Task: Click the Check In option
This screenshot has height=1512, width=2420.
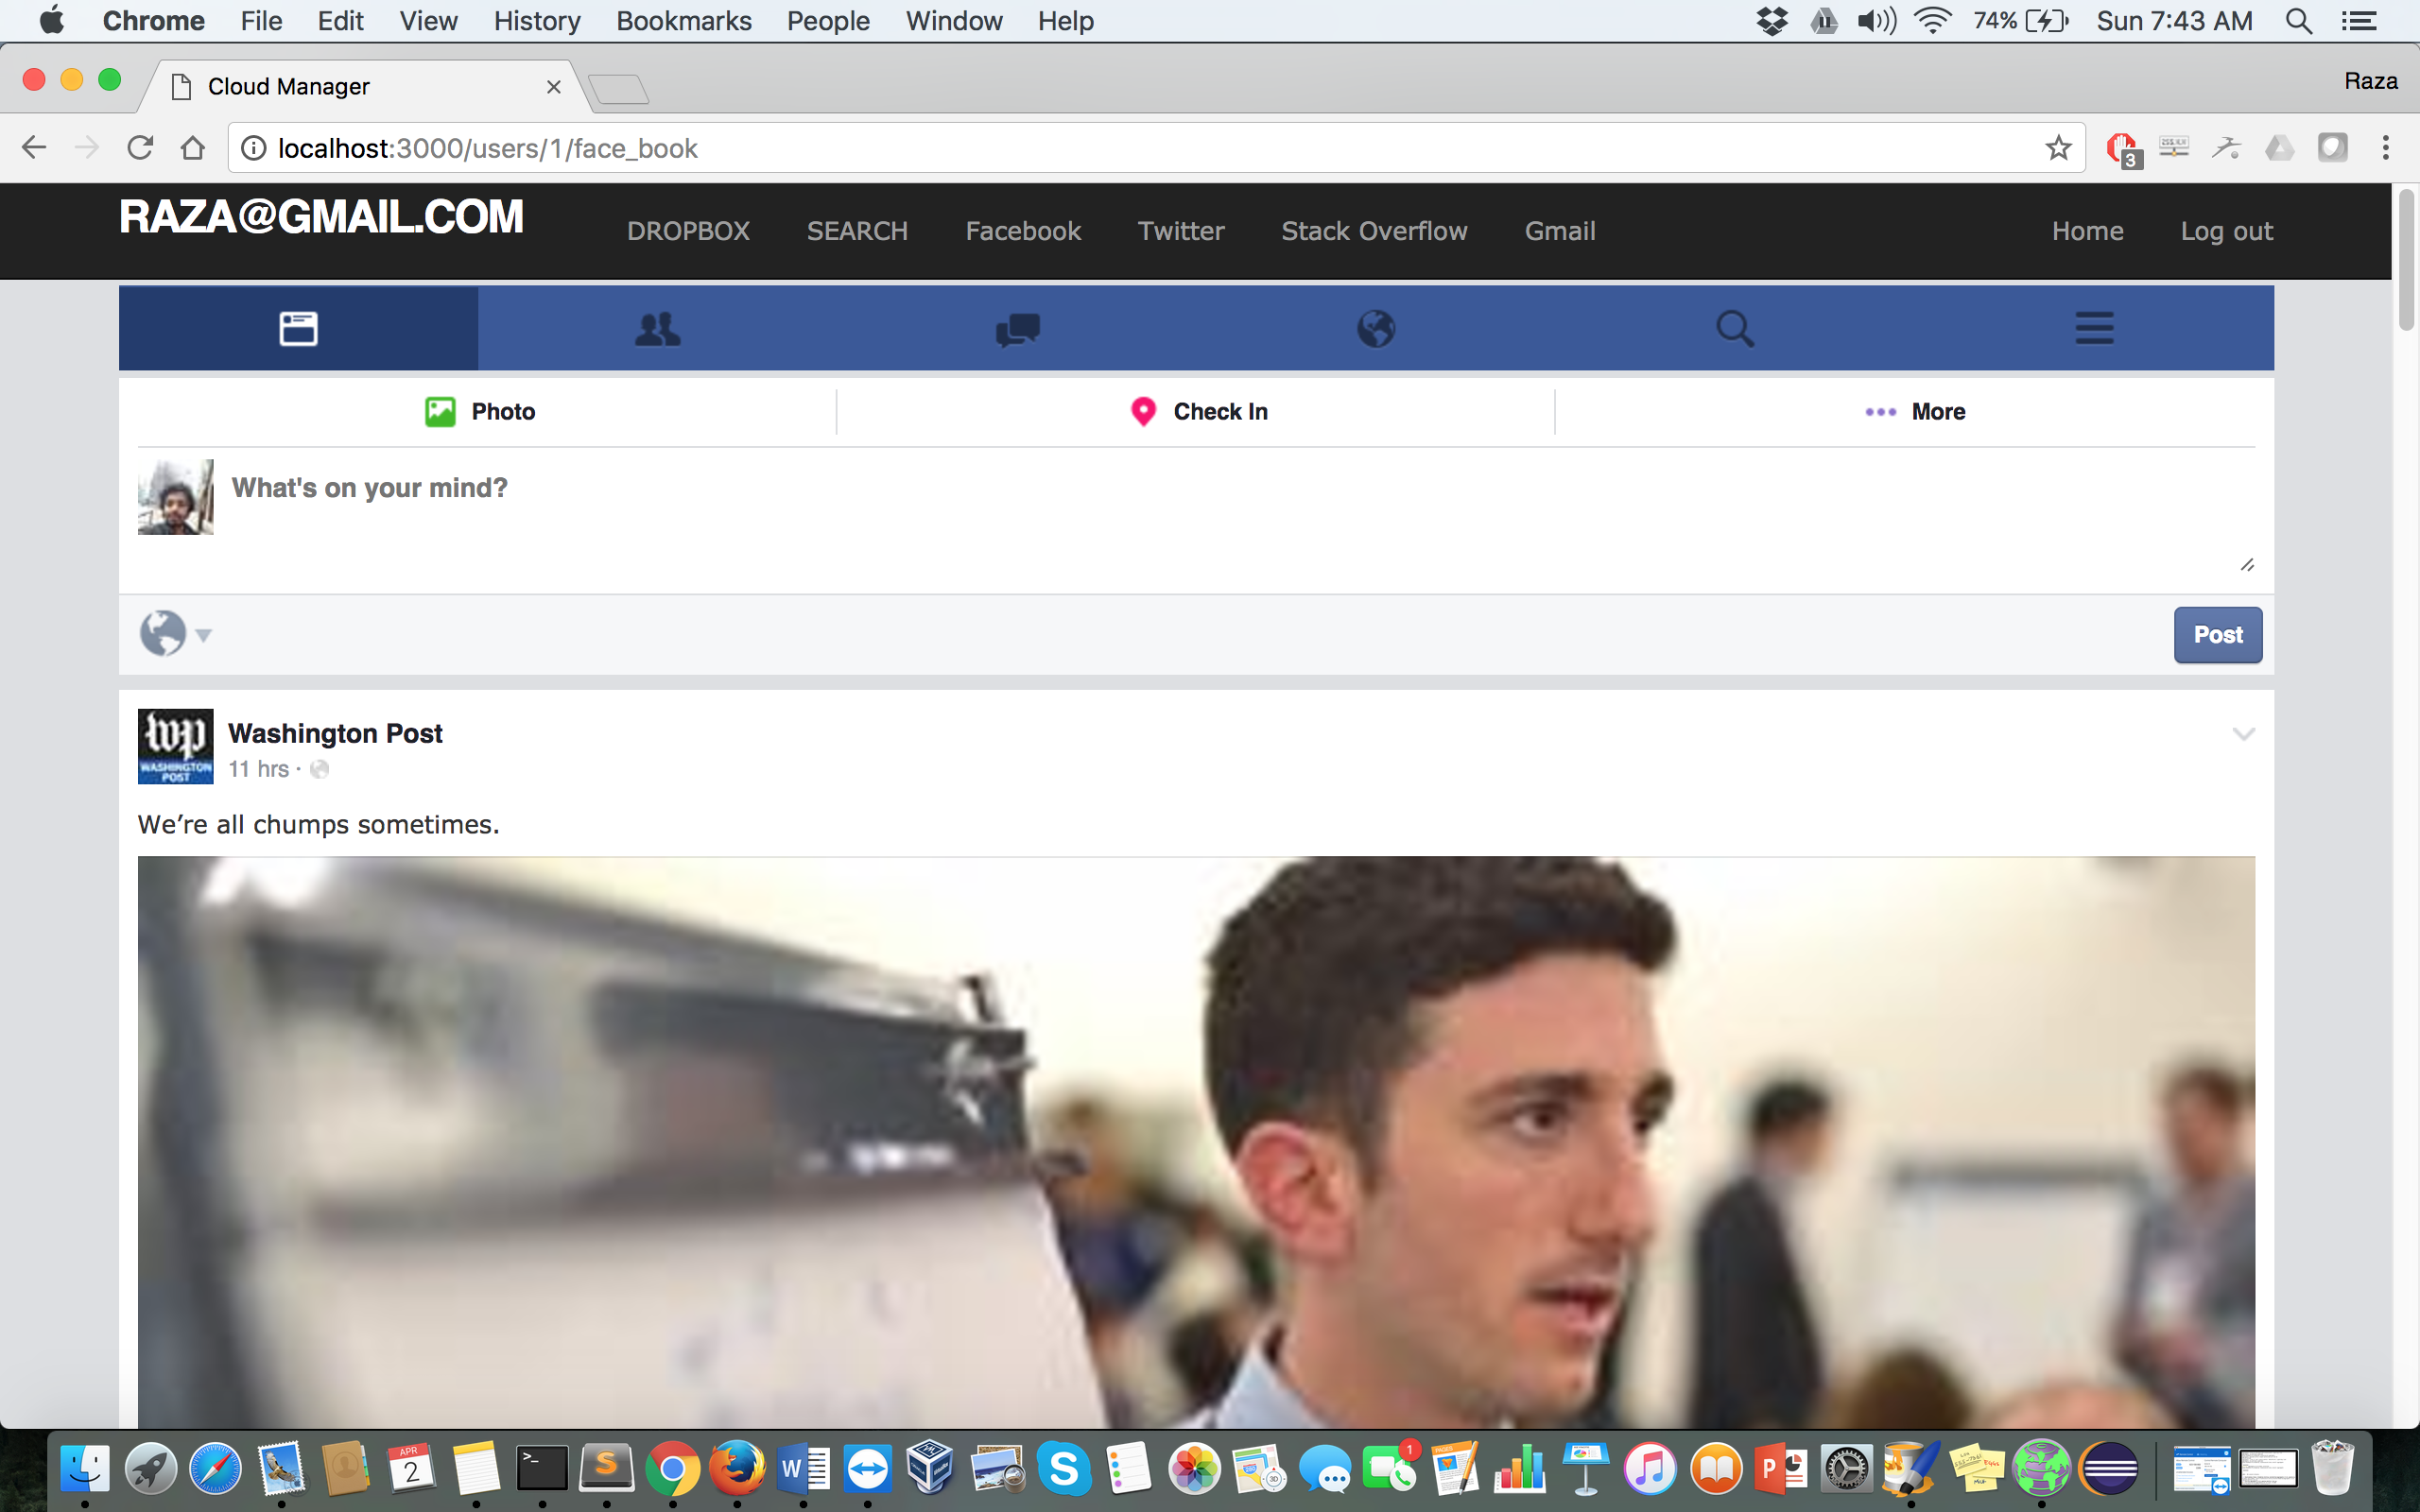Action: [1198, 412]
